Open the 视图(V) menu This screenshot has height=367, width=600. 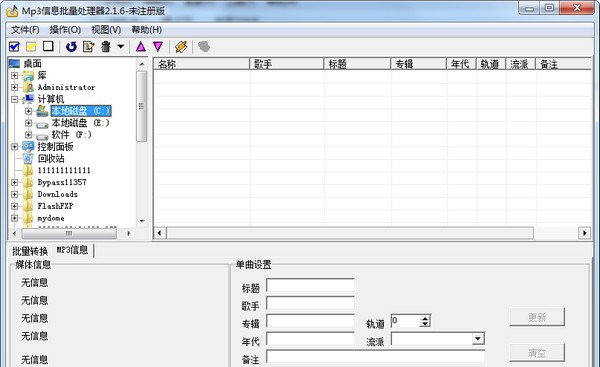(x=106, y=30)
